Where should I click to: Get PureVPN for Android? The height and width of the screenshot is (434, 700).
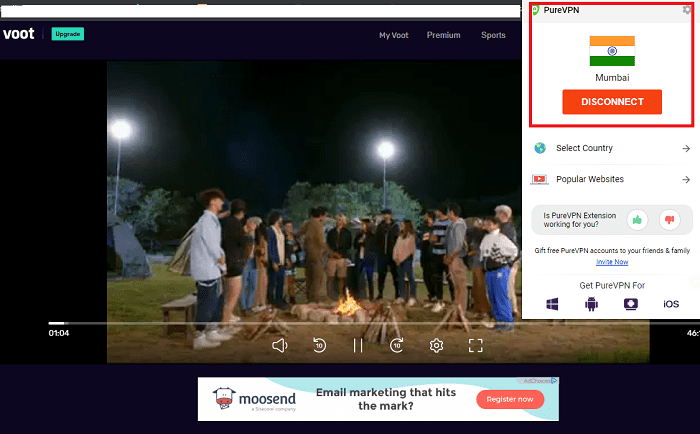tap(590, 303)
